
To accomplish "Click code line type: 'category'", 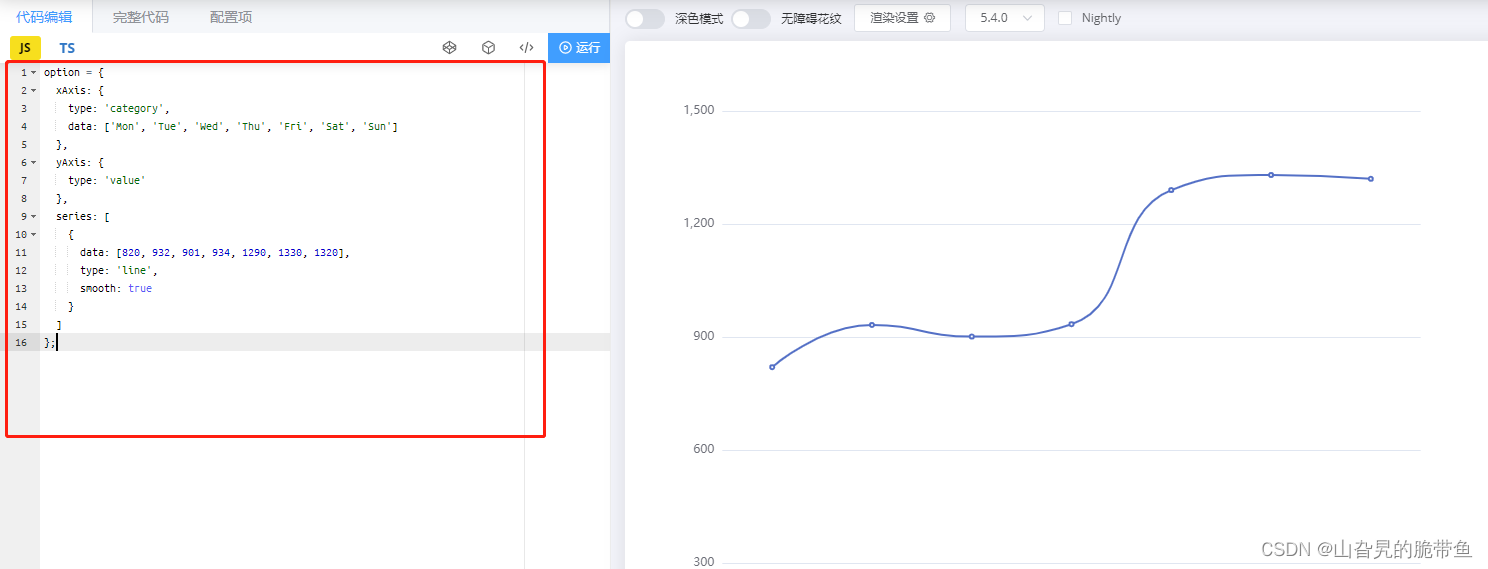I will 119,108.
